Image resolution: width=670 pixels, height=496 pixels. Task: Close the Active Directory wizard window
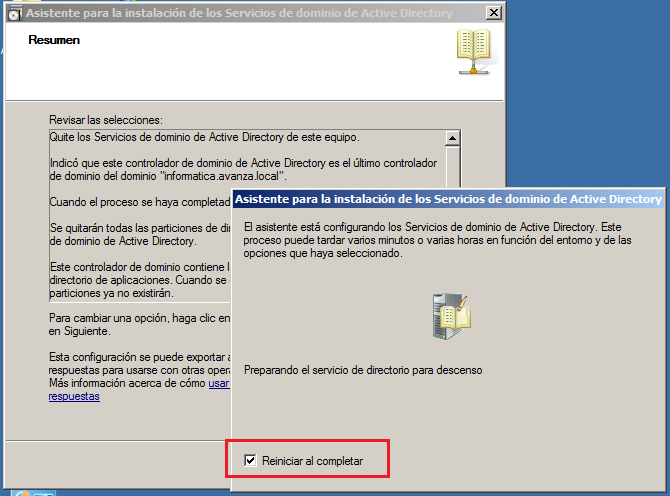[492, 14]
